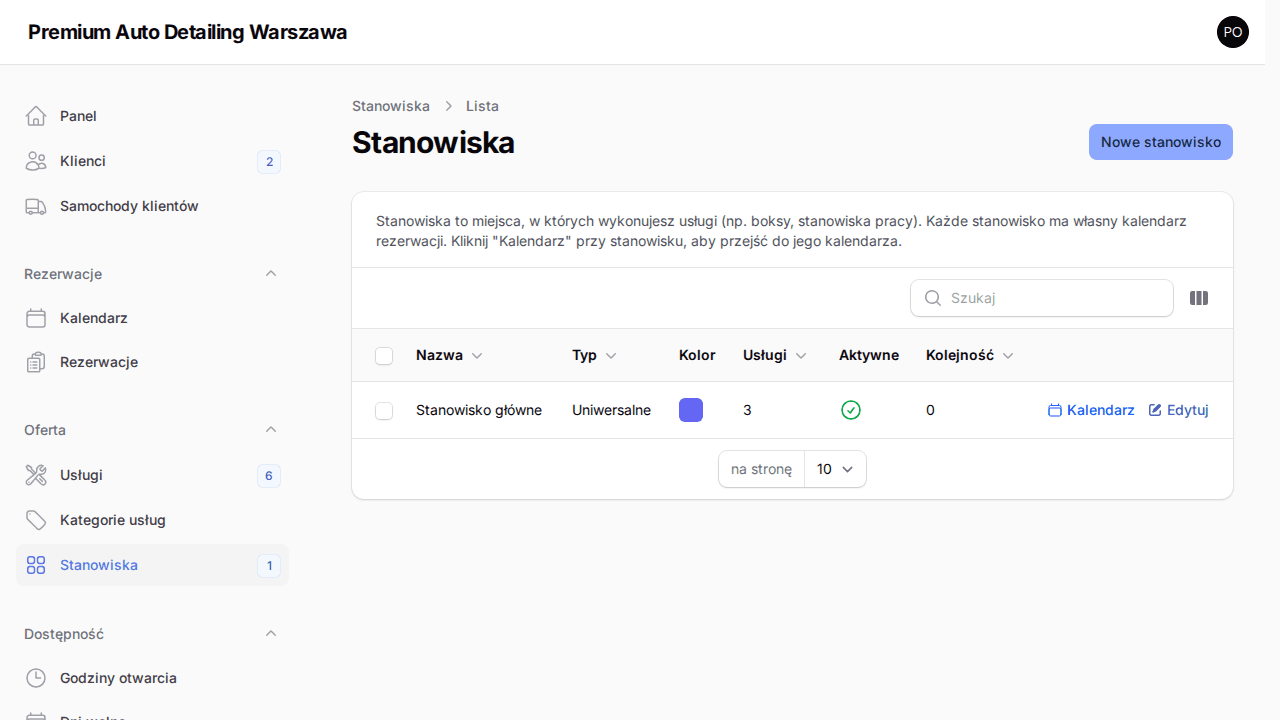
Task: Open the Panel home icon in sidebar
Action: click(x=36, y=115)
